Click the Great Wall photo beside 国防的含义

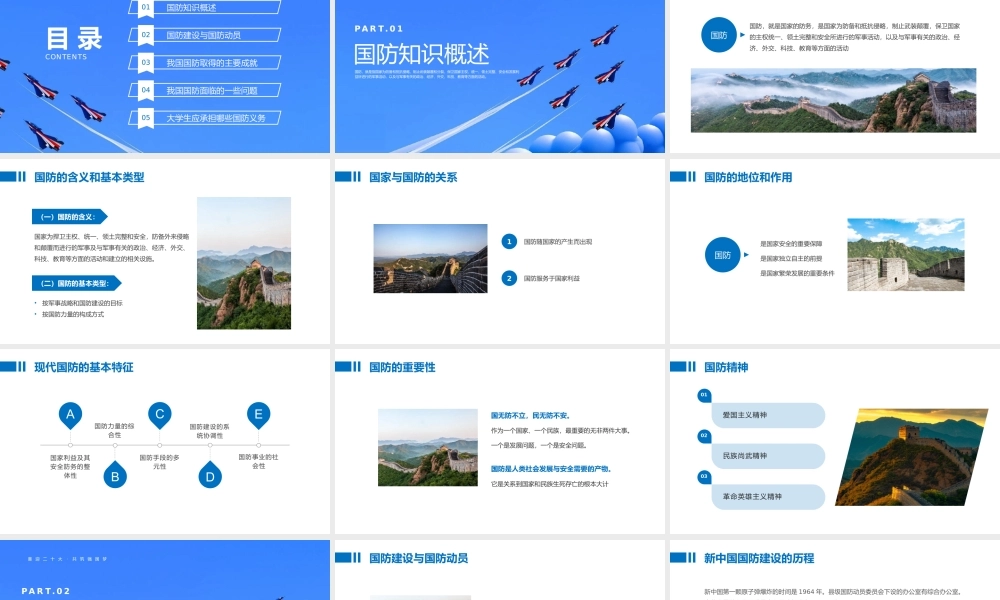pos(244,263)
